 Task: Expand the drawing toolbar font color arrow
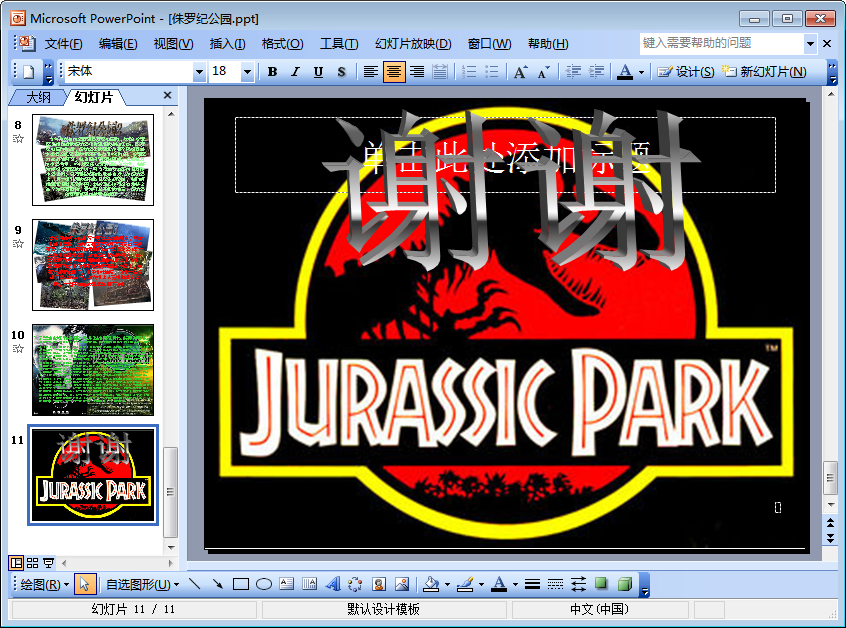pyautogui.click(x=515, y=584)
